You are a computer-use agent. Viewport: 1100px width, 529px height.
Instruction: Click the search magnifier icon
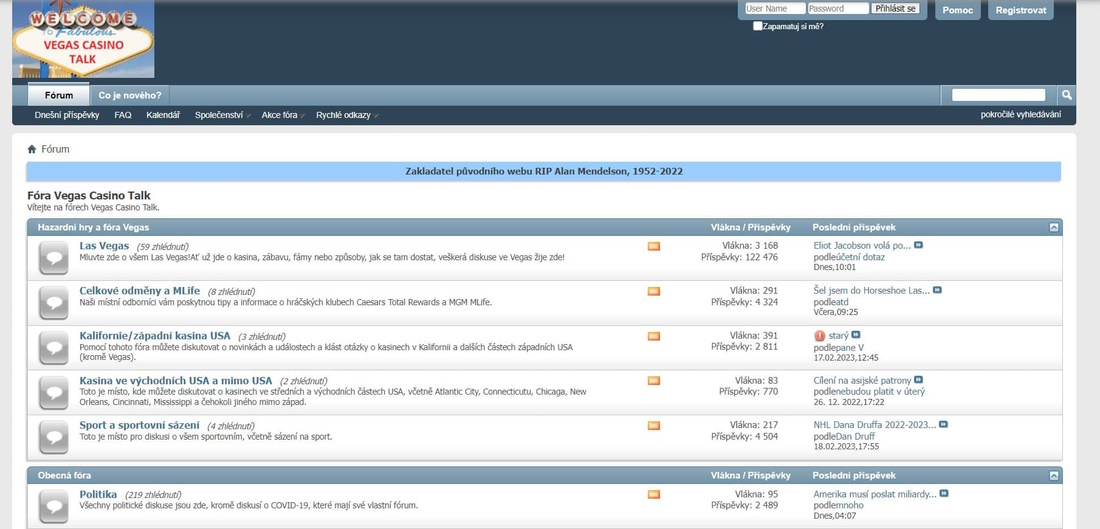(x=1066, y=95)
